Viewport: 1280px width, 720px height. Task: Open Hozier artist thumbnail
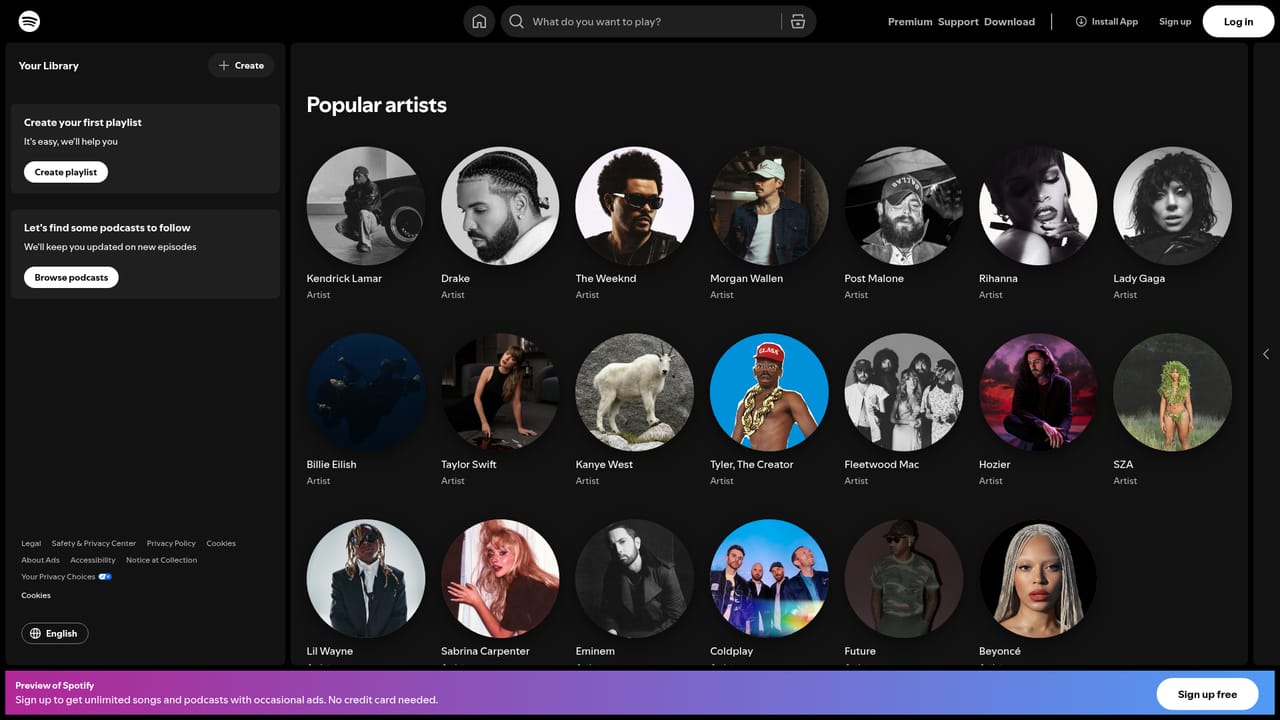(x=1038, y=392)
